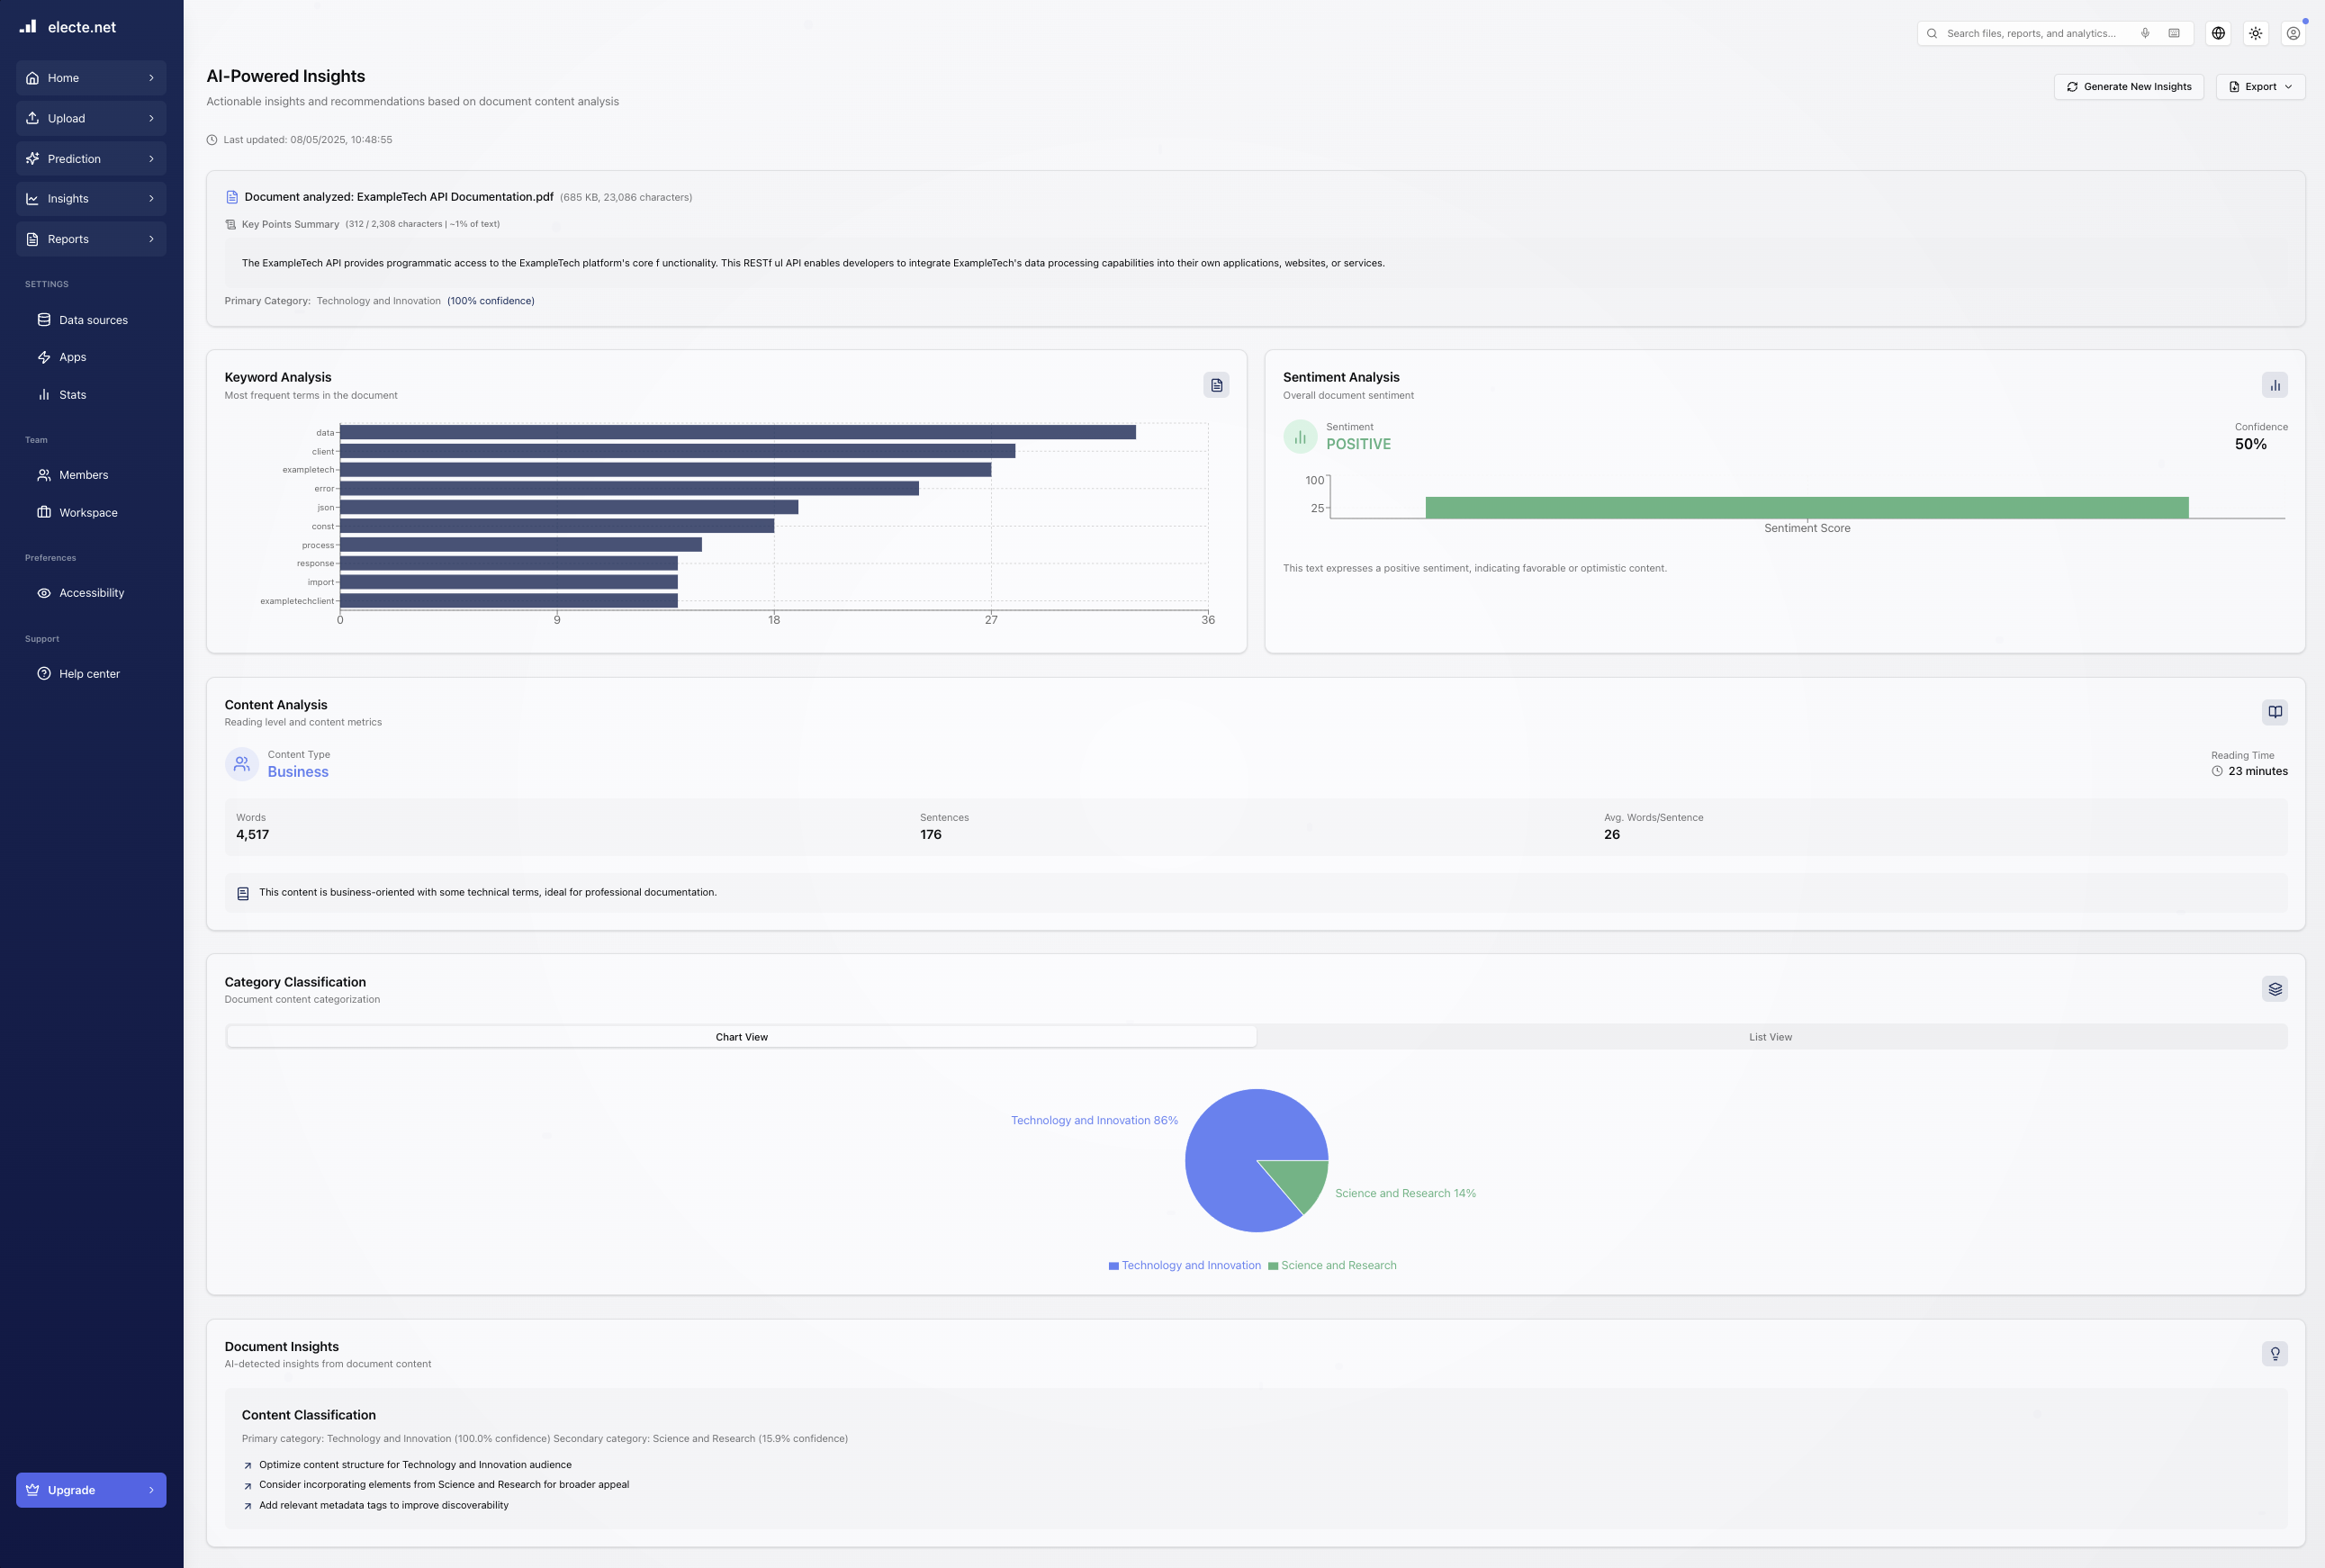Expand the Reports sidebar section

(91, 239)
